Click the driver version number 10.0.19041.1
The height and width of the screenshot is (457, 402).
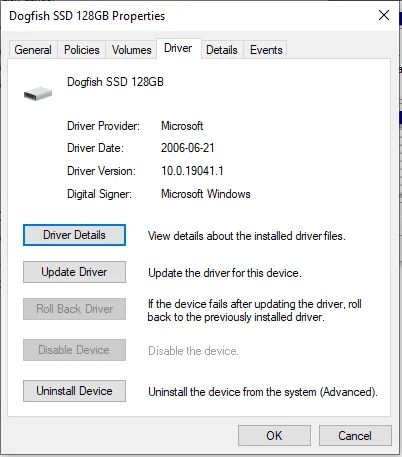click(x=192, y=171)
